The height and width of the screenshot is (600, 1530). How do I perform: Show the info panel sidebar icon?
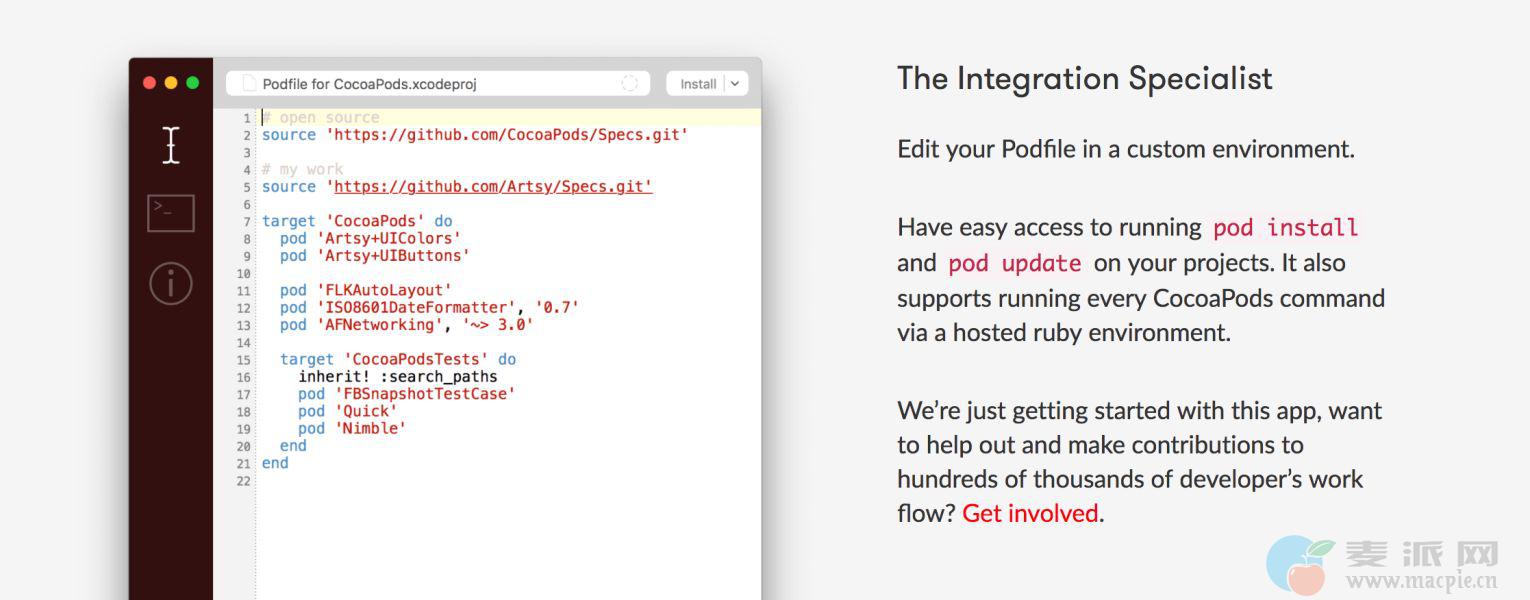pos(171,283)
